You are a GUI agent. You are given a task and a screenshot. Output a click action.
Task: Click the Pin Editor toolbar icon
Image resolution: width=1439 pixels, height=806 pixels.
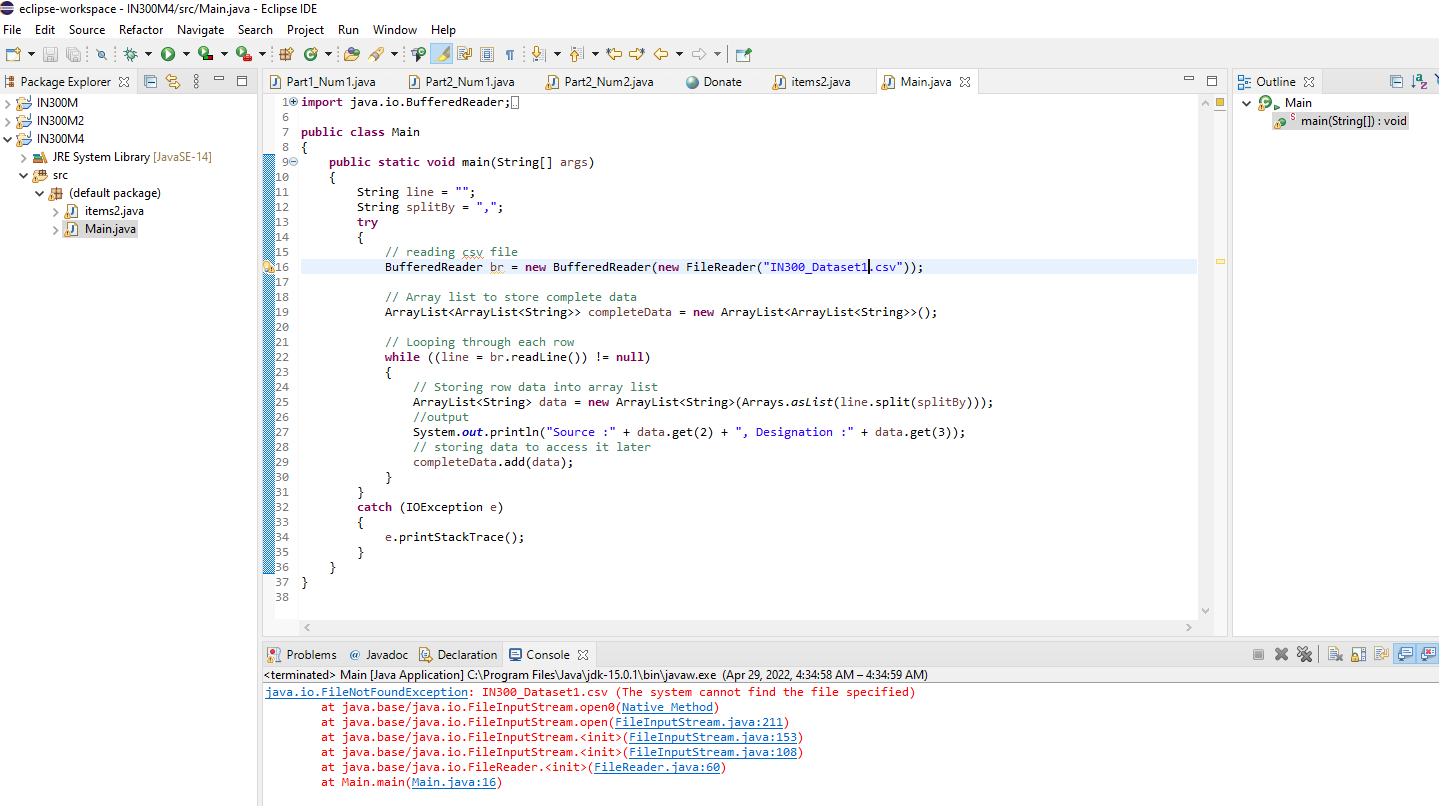(743, 54)
